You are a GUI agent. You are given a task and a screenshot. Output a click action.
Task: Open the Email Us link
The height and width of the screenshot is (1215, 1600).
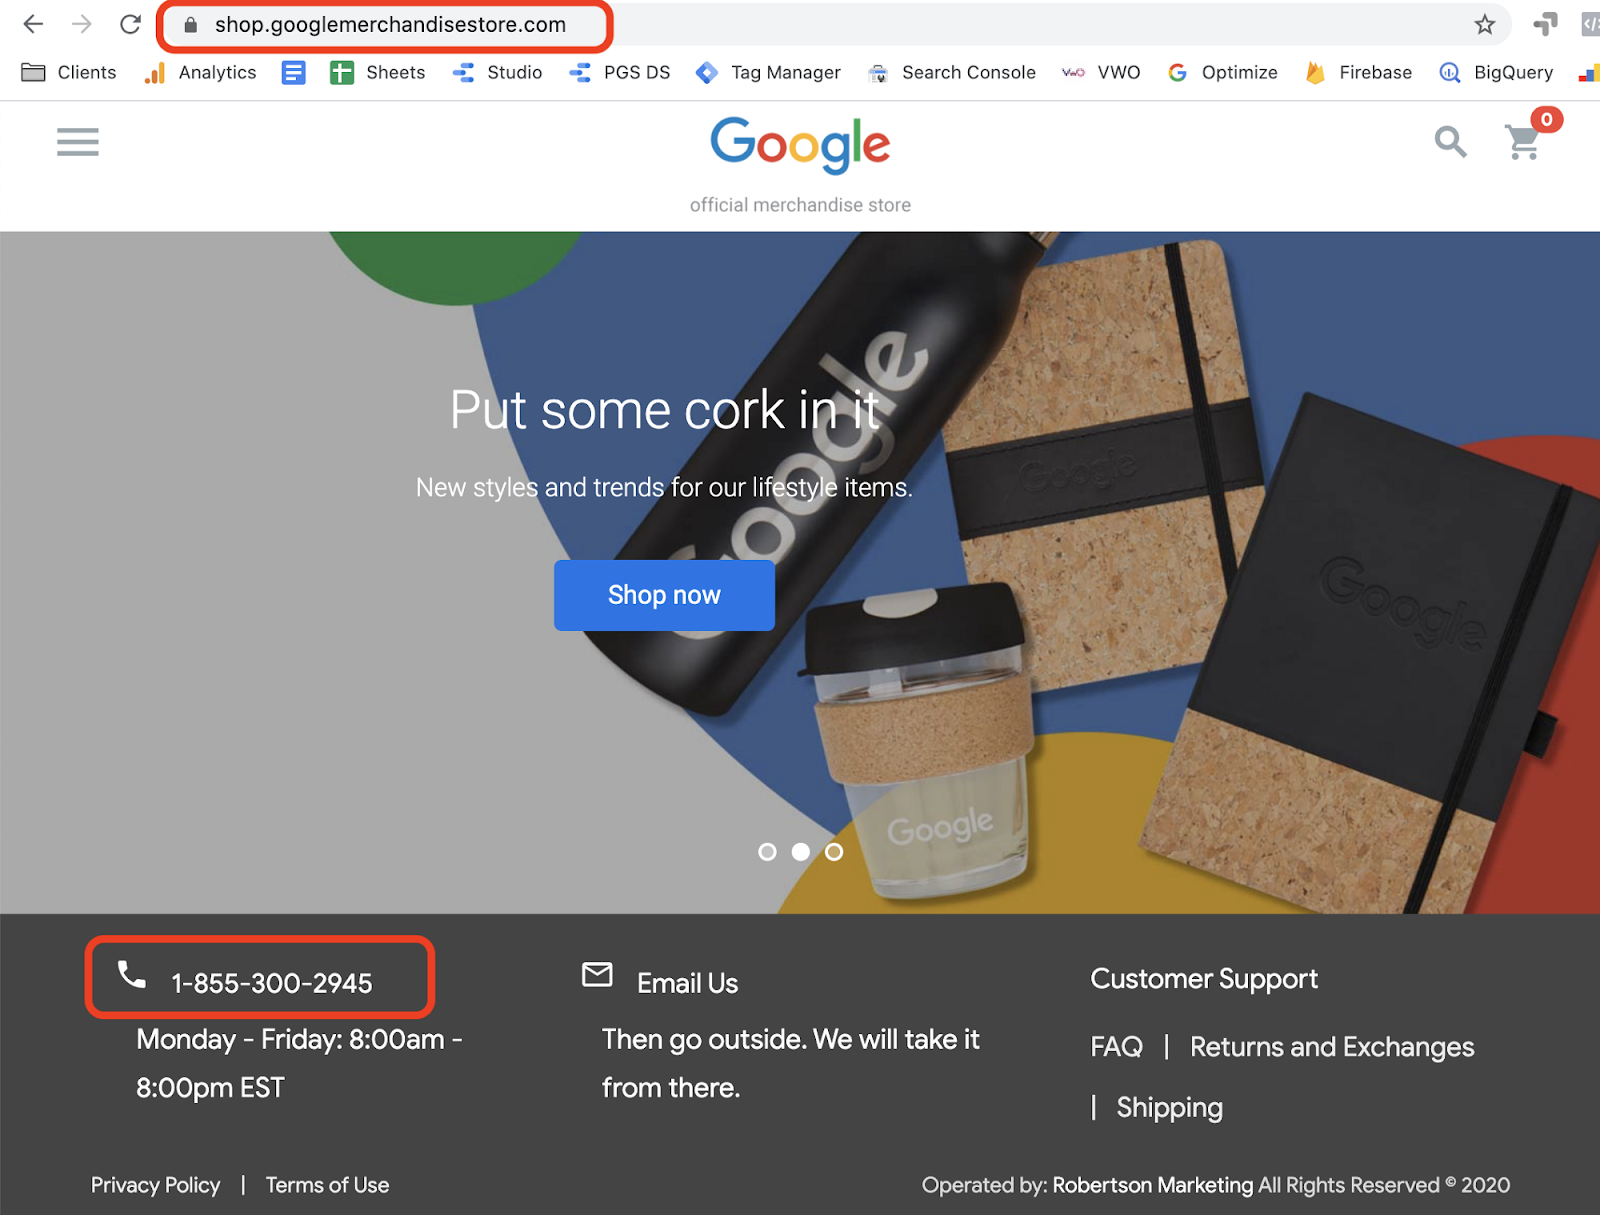pos(687,983)
